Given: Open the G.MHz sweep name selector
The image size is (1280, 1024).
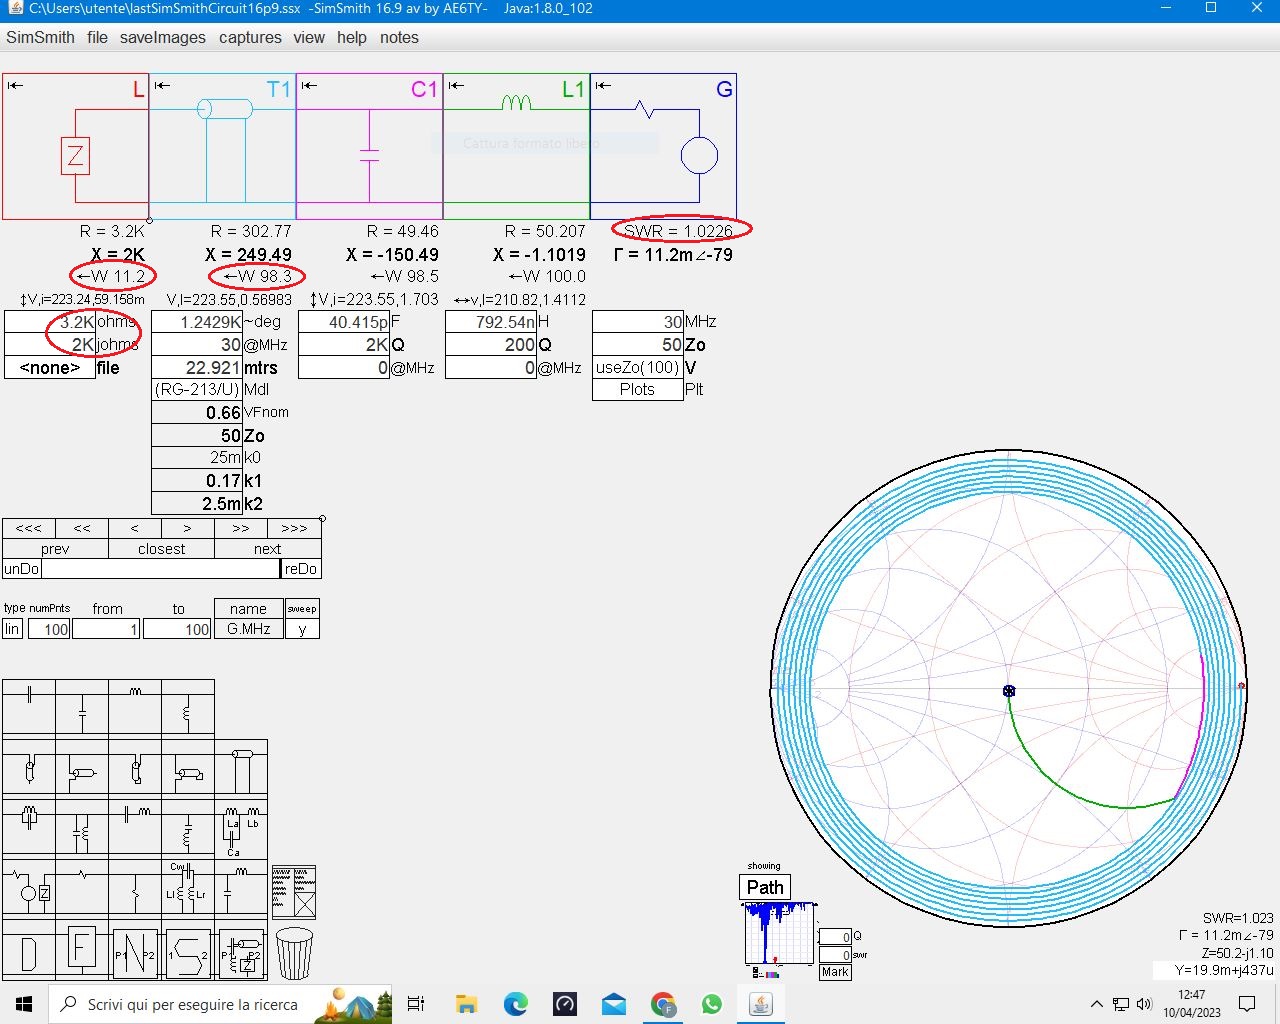Looking at the screenshot, I should click(248, 629).
